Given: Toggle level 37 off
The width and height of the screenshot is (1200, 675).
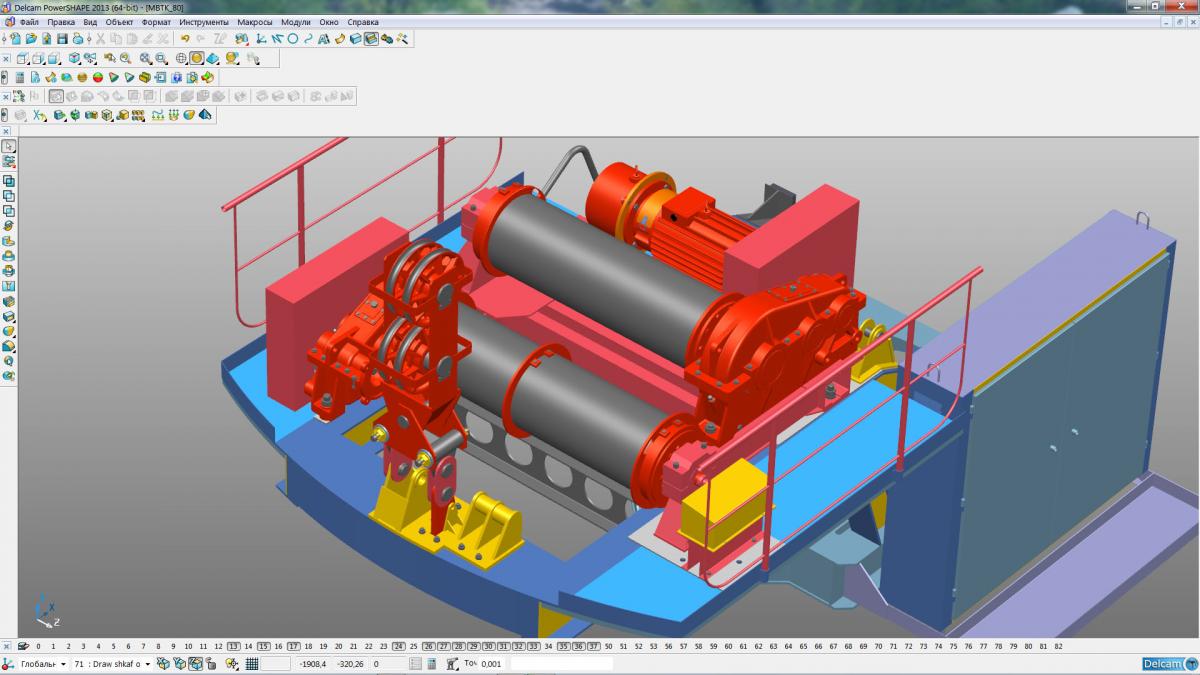Looking at the screenshot, I should pyautogui.click(x=593, y=647).
